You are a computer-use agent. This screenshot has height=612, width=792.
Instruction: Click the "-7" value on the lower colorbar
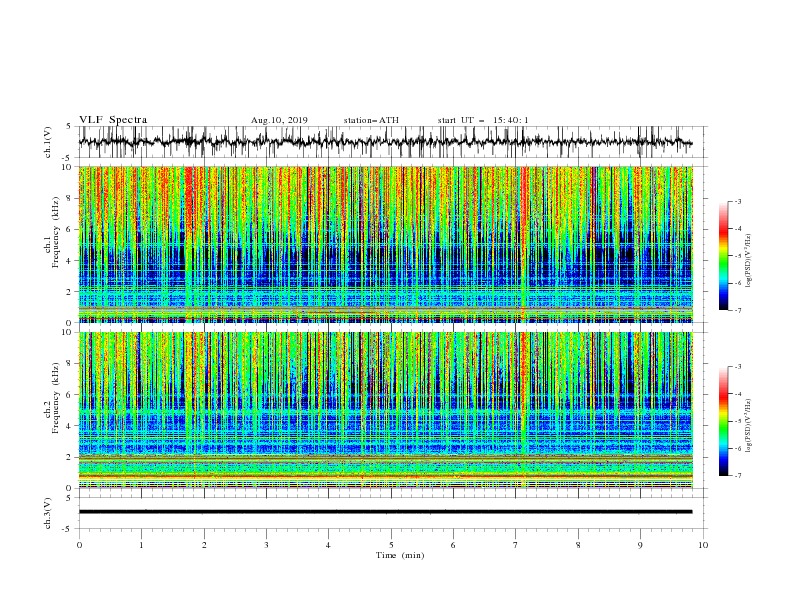(737, 475)
